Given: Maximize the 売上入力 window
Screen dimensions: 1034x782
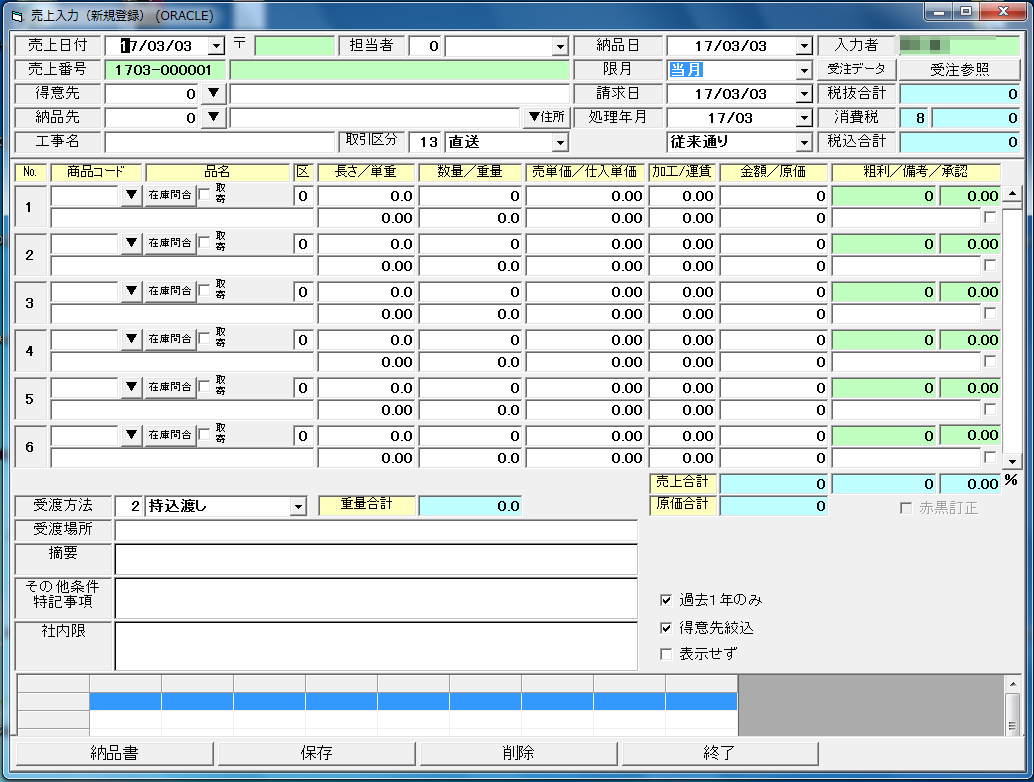Looking at the screenshot, I should (966, 12).
